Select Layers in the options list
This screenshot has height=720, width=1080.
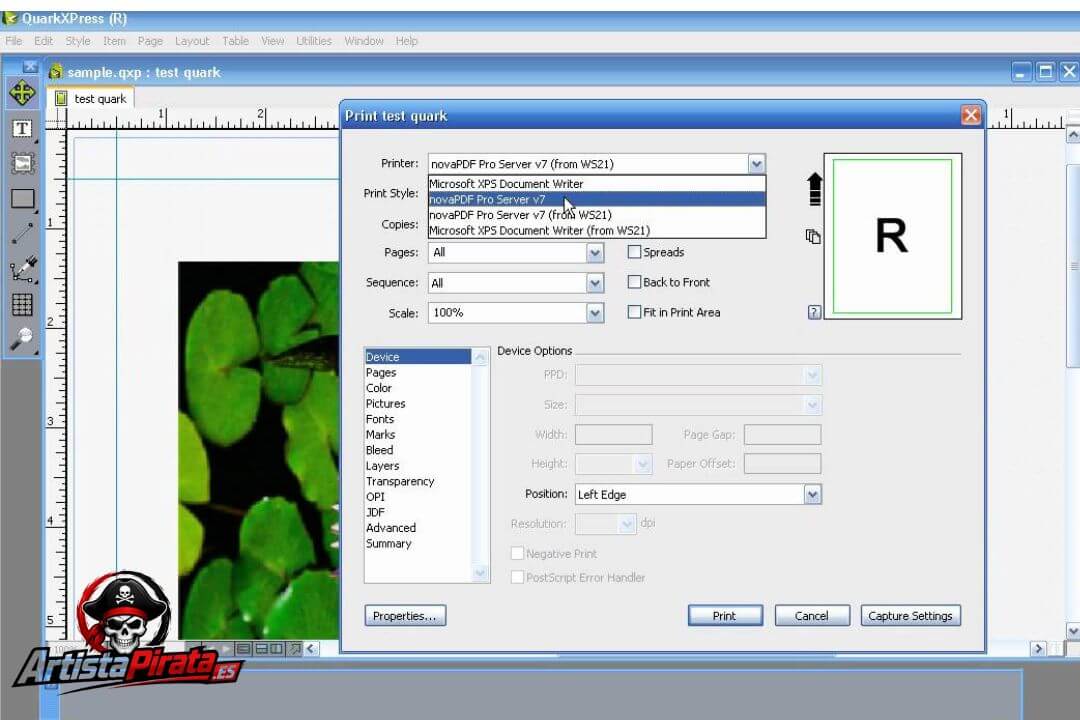pyautogui.click(x=417, y=466)
